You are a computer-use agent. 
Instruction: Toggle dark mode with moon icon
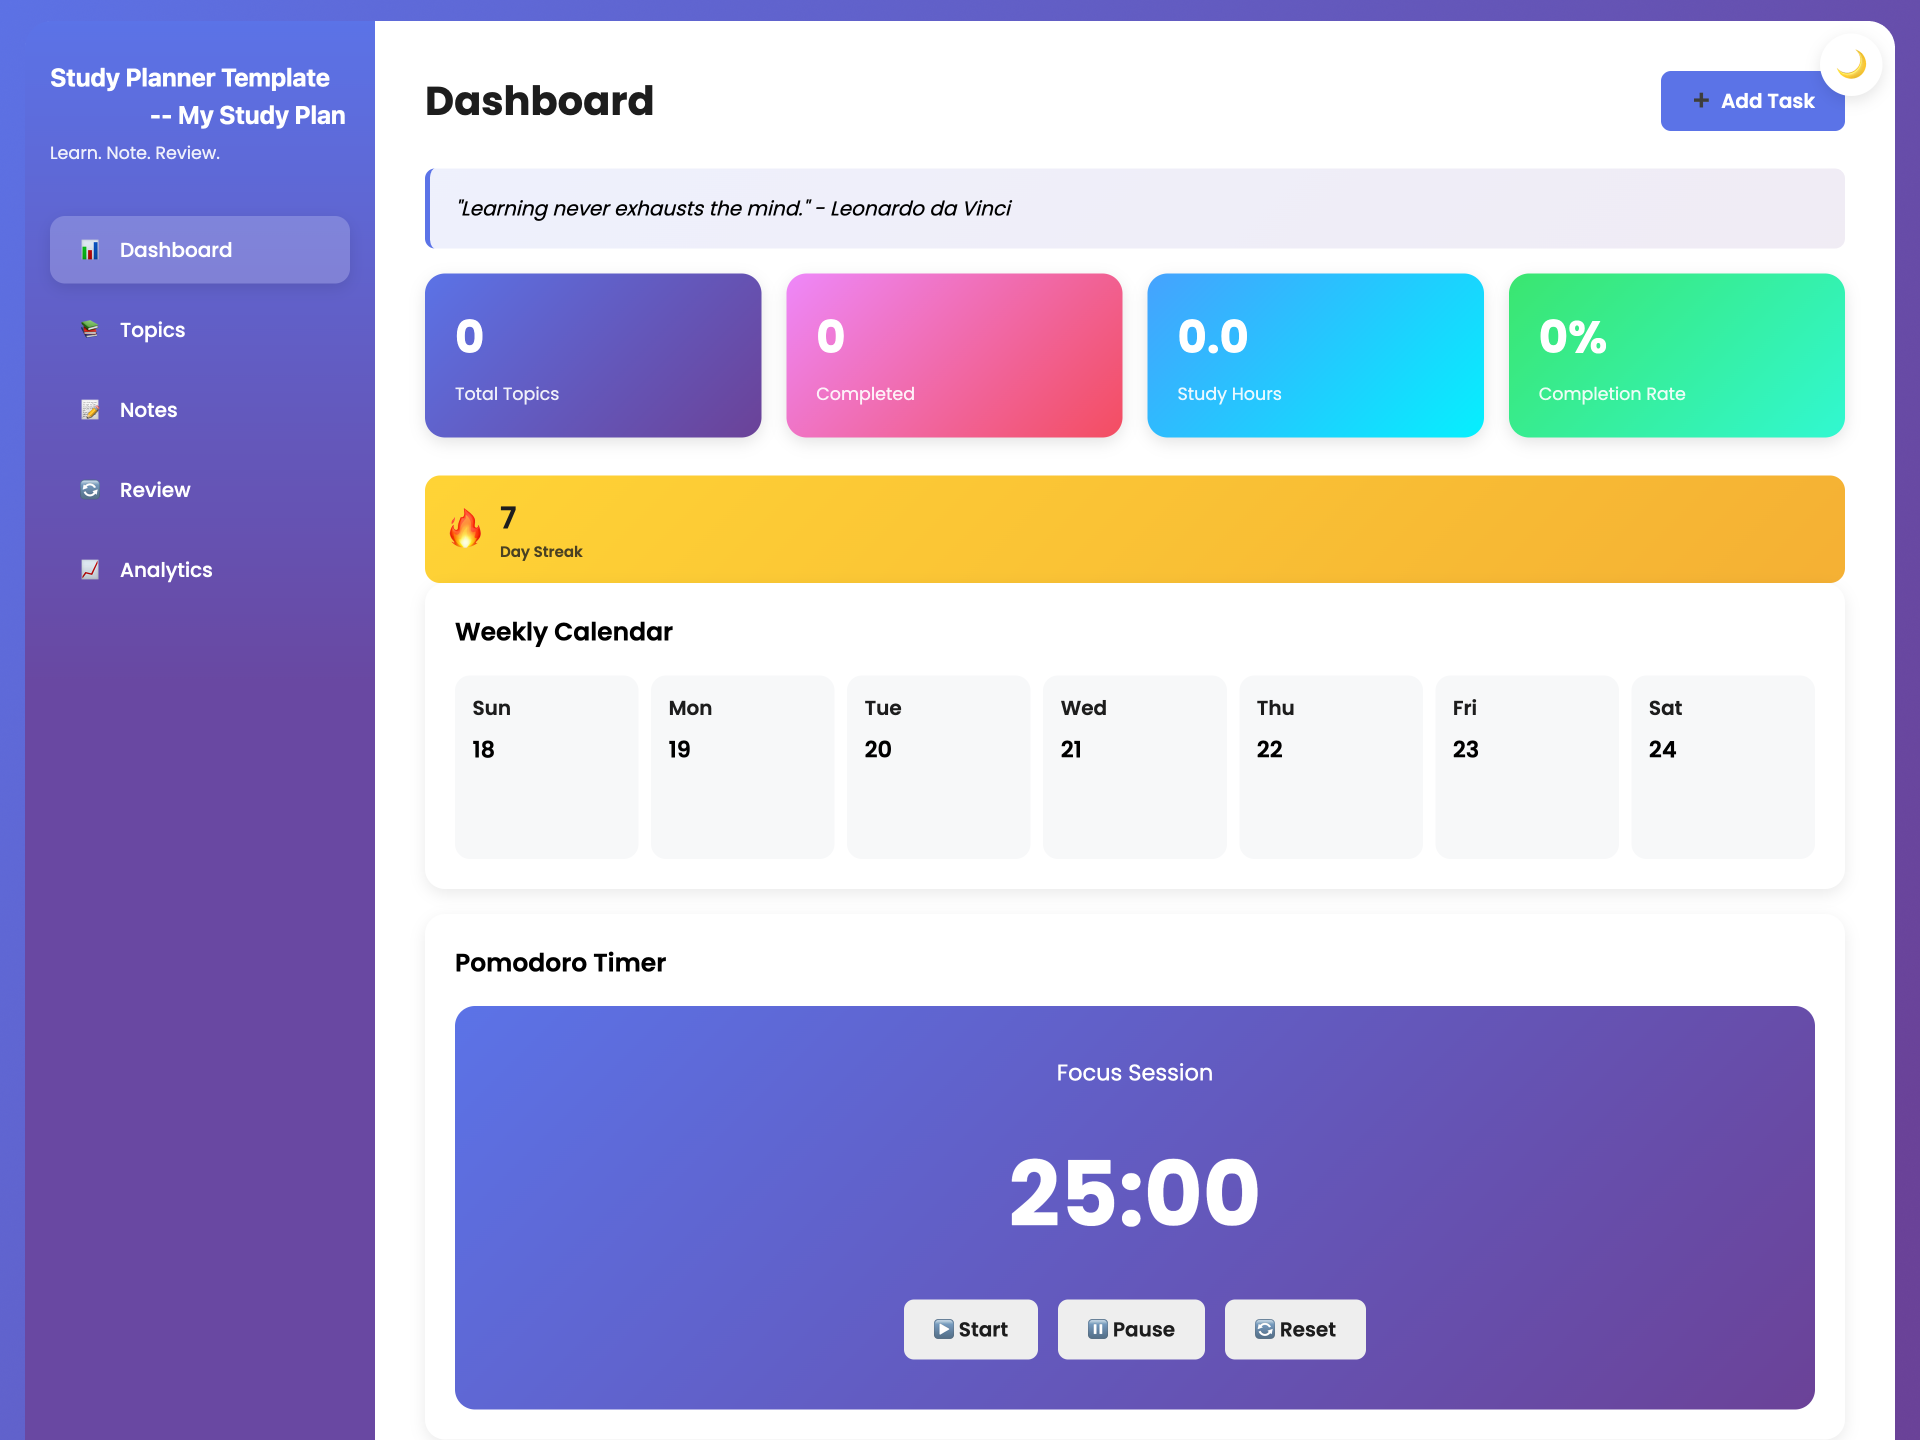1851,65
